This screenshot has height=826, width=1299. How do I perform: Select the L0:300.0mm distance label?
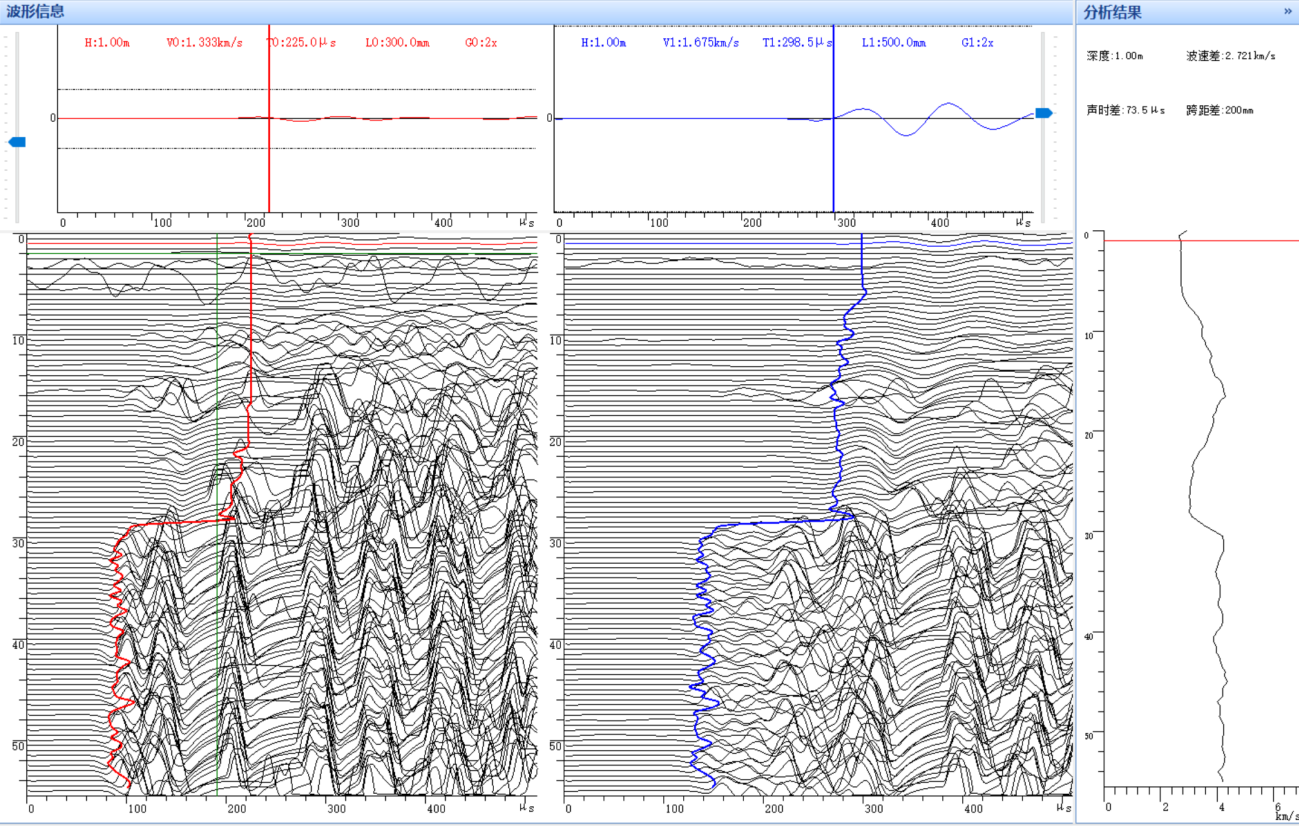tap(396, 43)
